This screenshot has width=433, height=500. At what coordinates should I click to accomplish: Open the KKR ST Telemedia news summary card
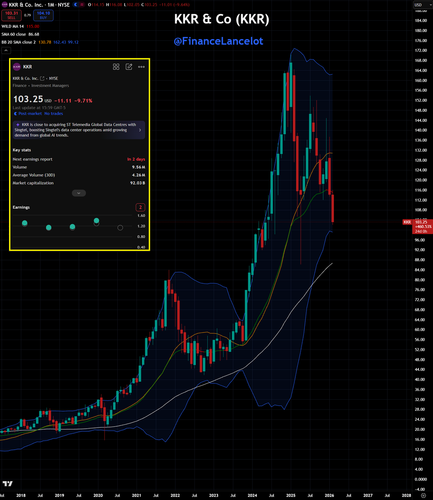(79, 130)
